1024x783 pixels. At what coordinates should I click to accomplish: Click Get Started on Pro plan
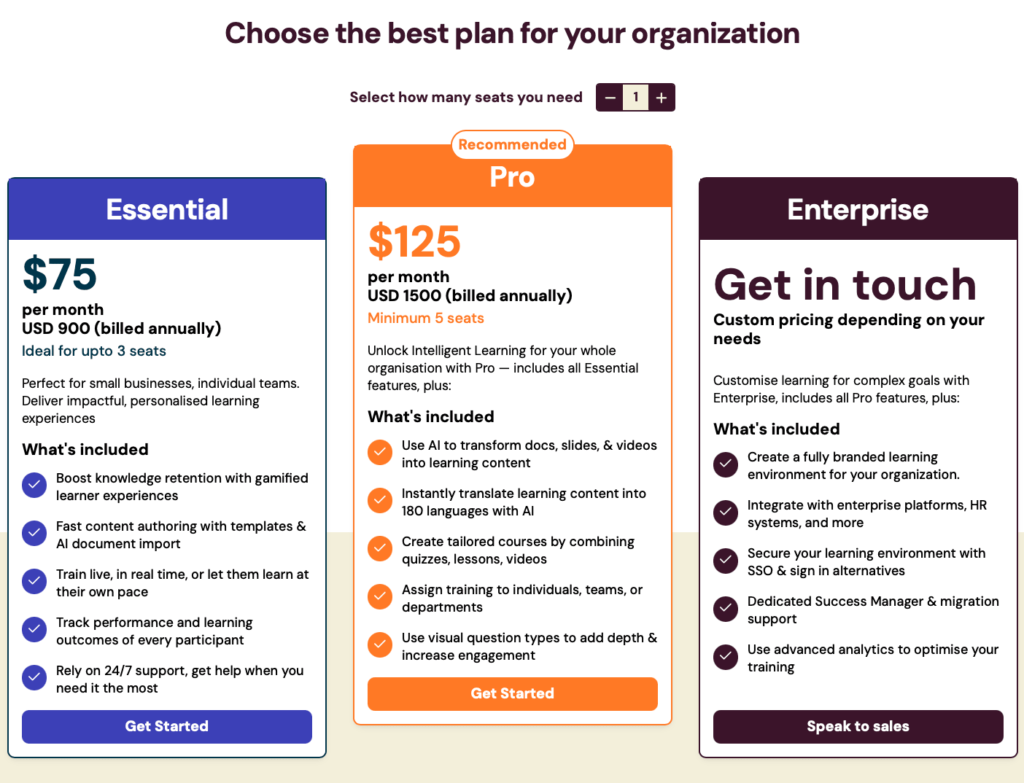click(x=512, y=694)
